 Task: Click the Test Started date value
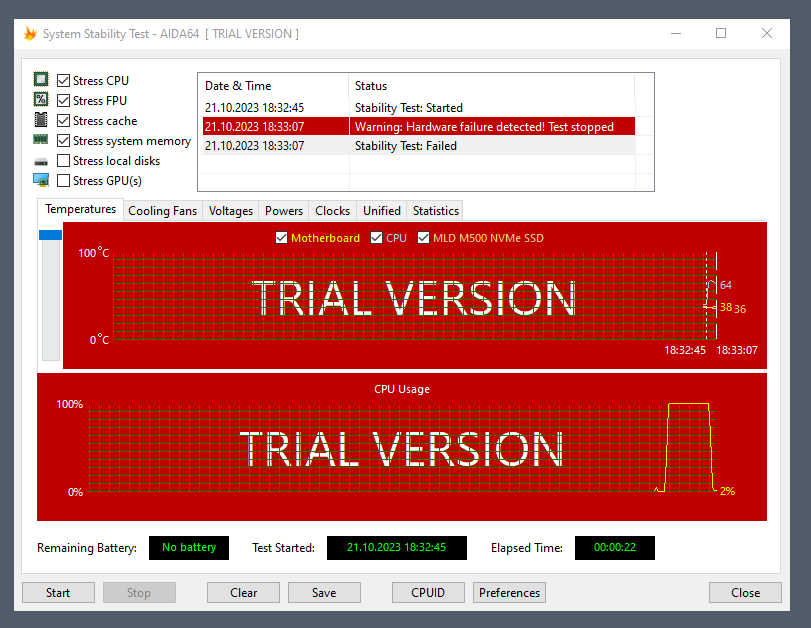click(x=397, y=547)
